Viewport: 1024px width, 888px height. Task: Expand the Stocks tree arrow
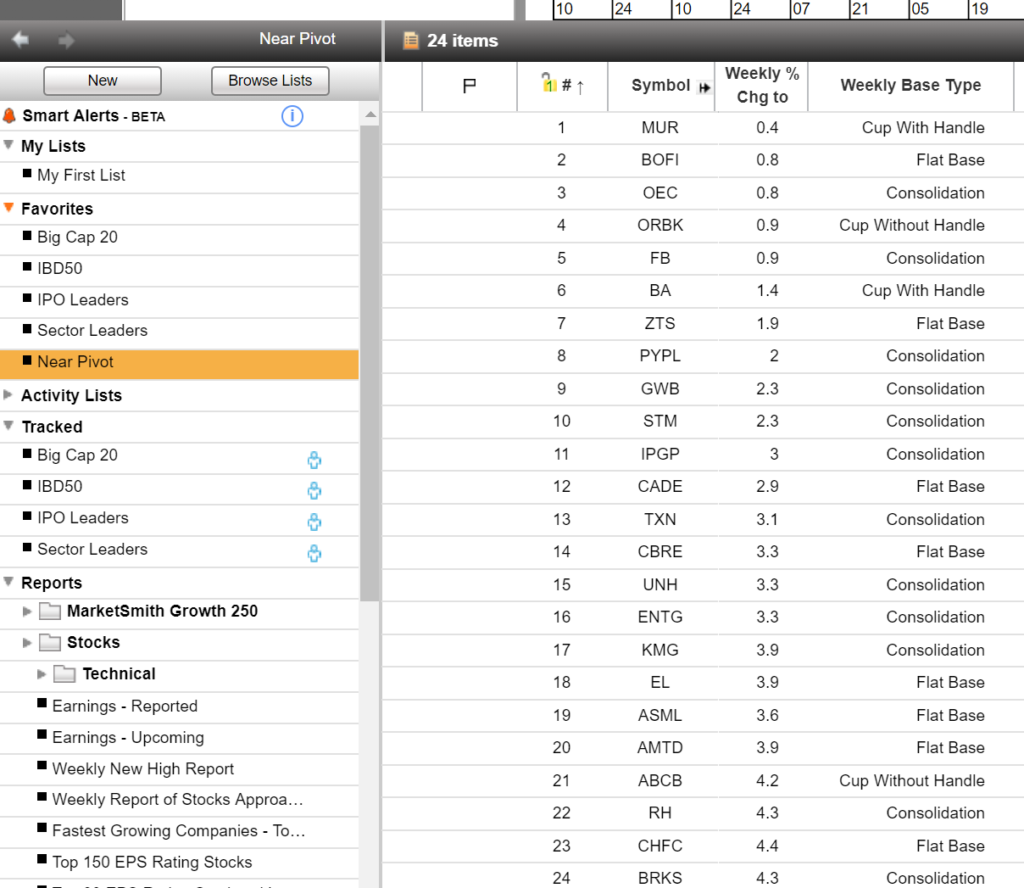tap(27, 642)
